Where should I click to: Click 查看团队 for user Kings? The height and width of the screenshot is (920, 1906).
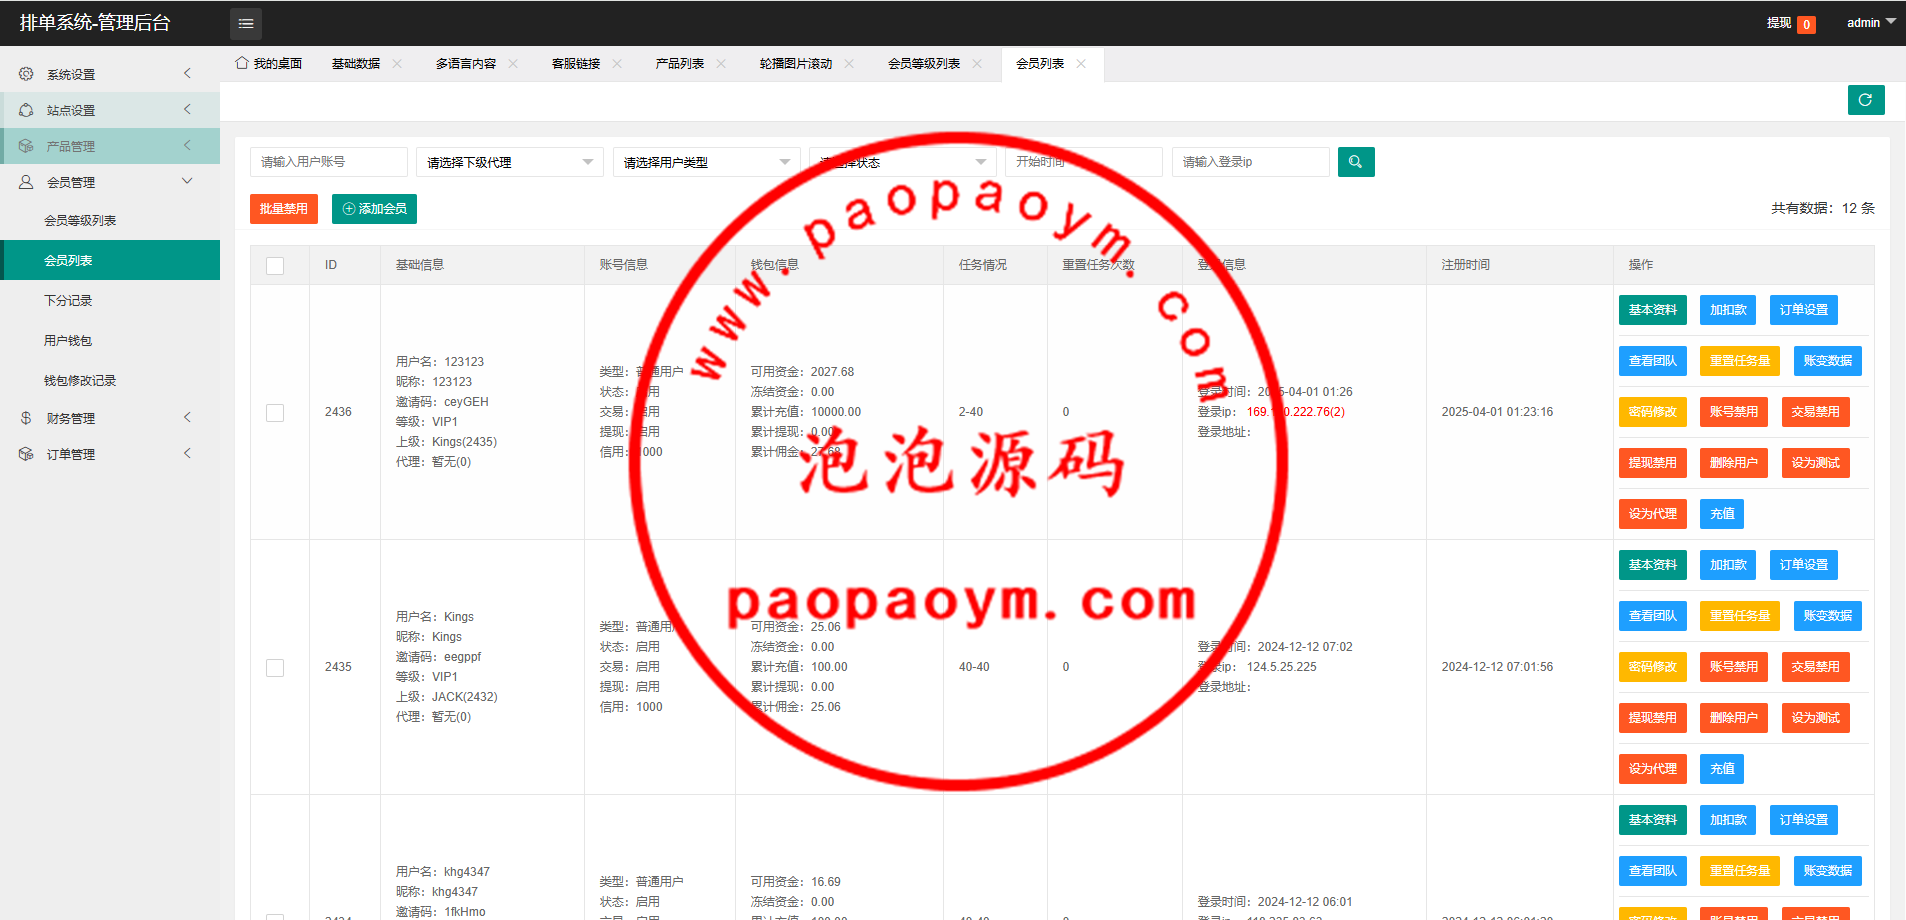(1653, 616)
